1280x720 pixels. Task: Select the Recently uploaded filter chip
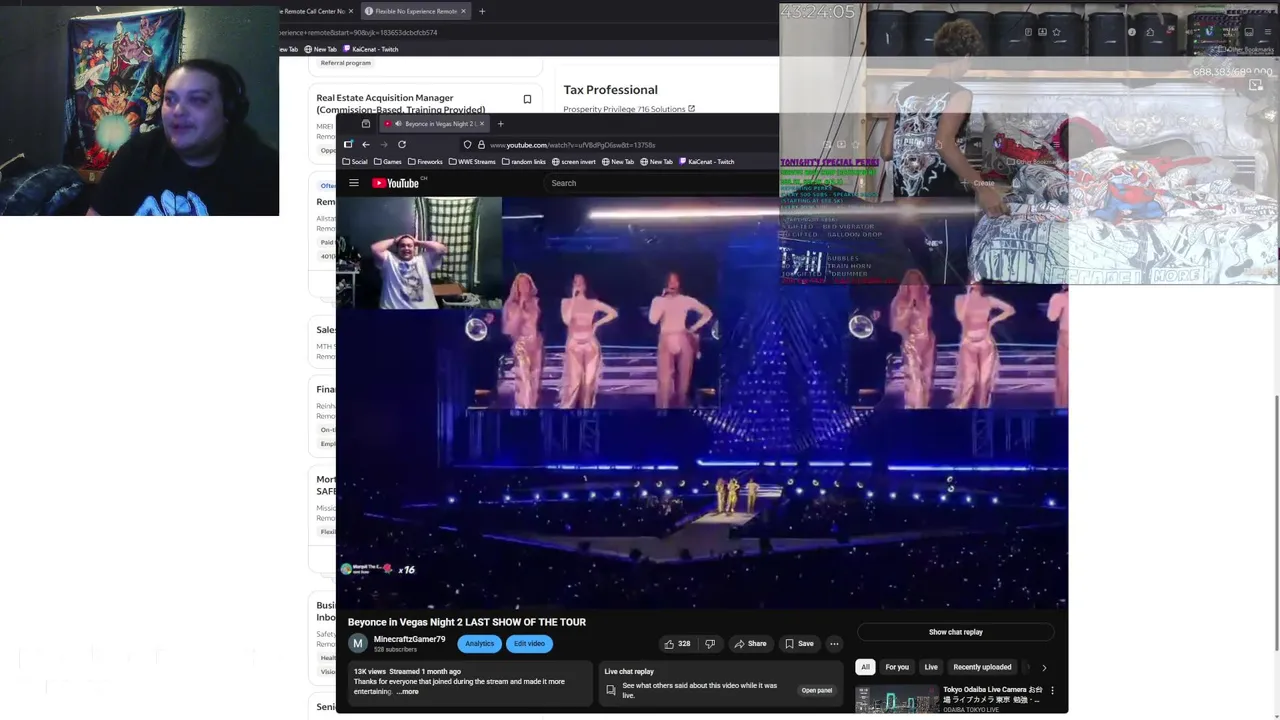pyautogui.click(x=982, y=667)
